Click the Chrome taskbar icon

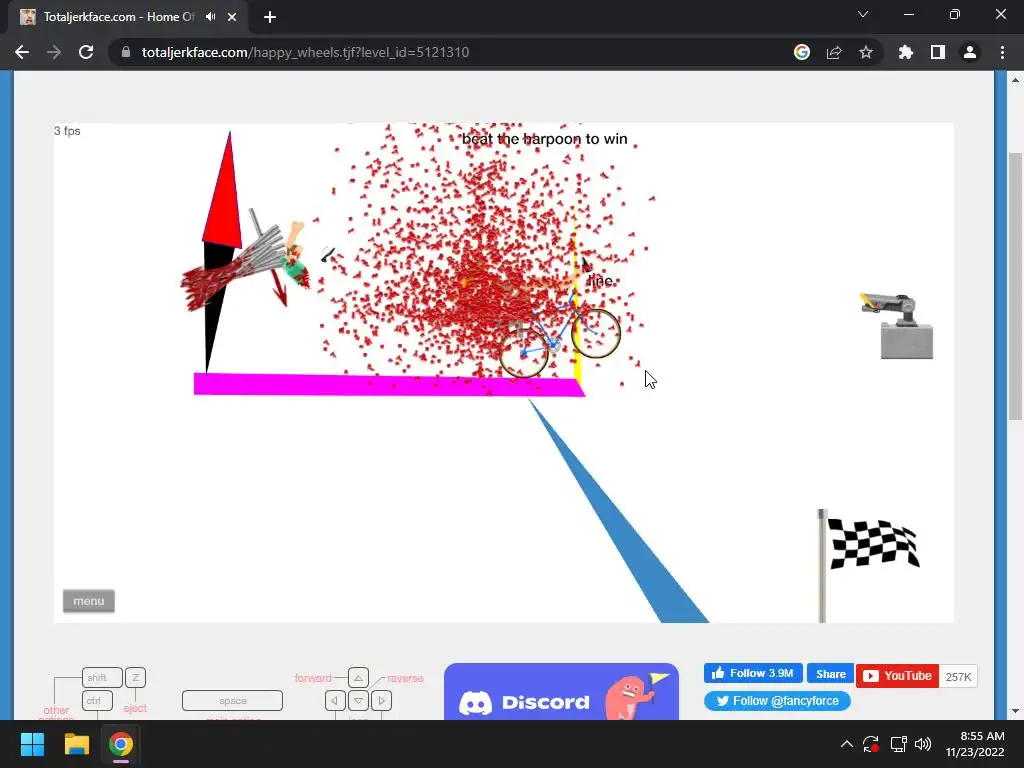pos(121,744)
